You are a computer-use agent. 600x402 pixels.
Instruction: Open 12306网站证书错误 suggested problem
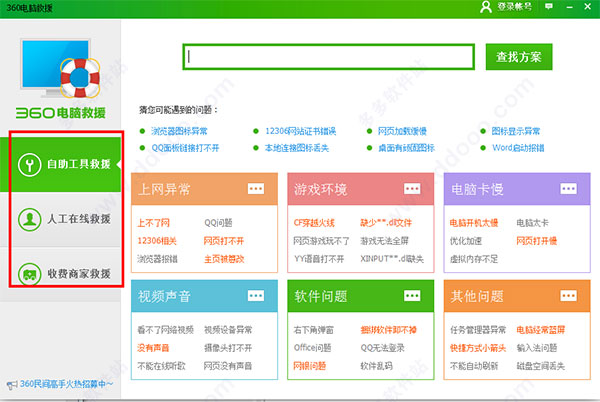[x=300, y=131]
